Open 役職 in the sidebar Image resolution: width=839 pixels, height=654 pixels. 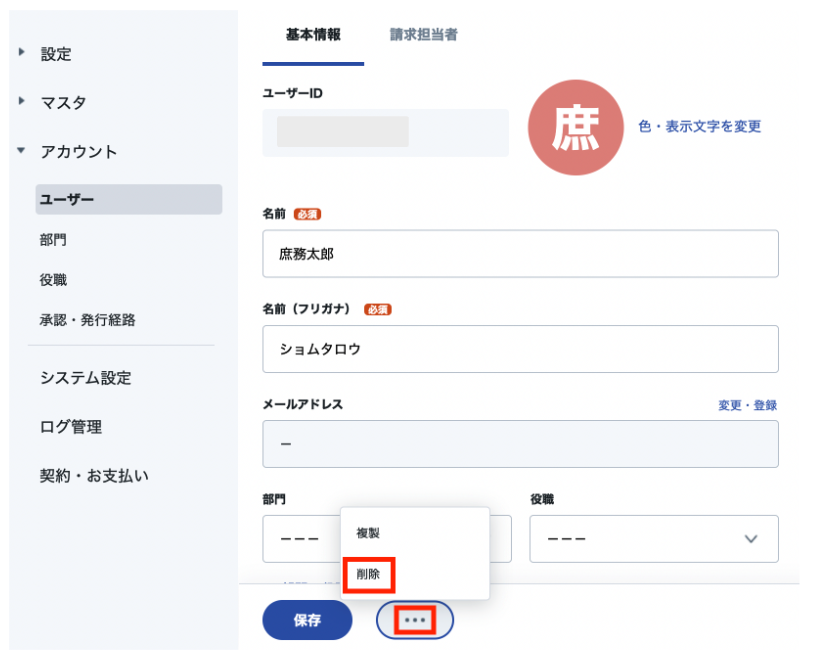[x=53, y=280]
